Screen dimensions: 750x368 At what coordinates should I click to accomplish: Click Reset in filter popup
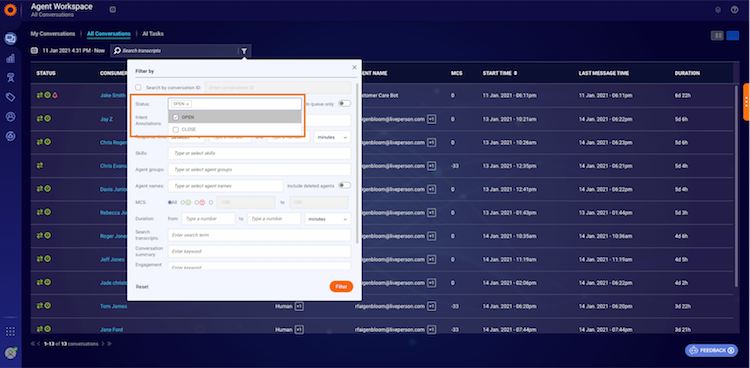tap(142, 287)
